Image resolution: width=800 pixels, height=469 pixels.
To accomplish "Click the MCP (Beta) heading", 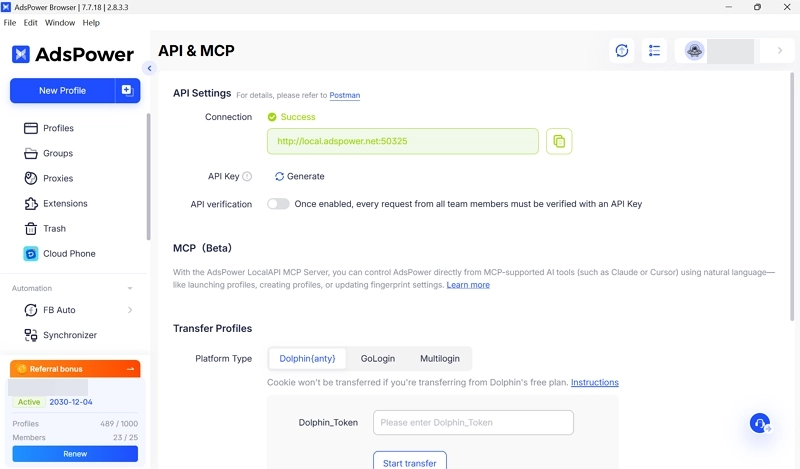I will tap(202, 248).
